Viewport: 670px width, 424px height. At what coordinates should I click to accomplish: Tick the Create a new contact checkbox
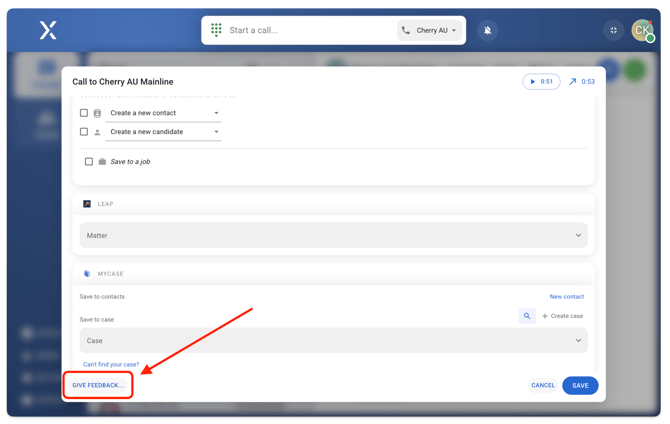(x=84, y=113)
